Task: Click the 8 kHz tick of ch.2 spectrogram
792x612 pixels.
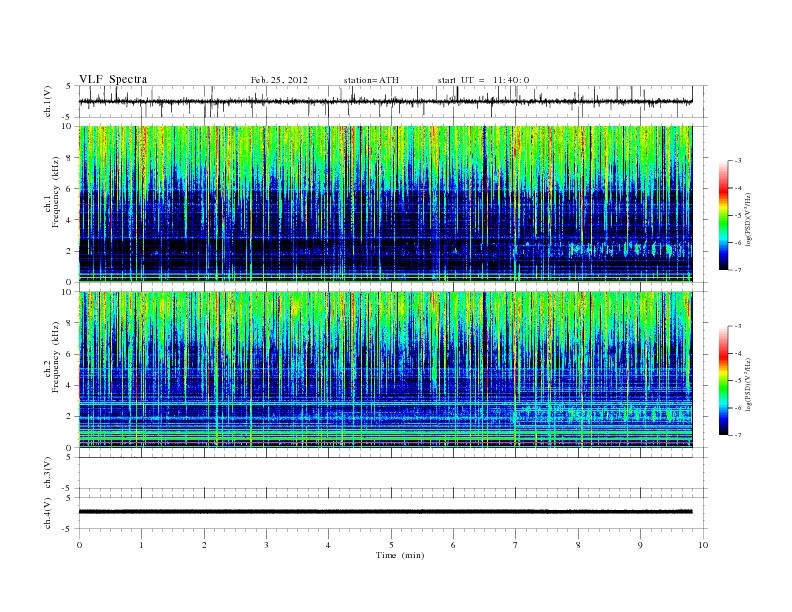Action: tap(69, 323)
